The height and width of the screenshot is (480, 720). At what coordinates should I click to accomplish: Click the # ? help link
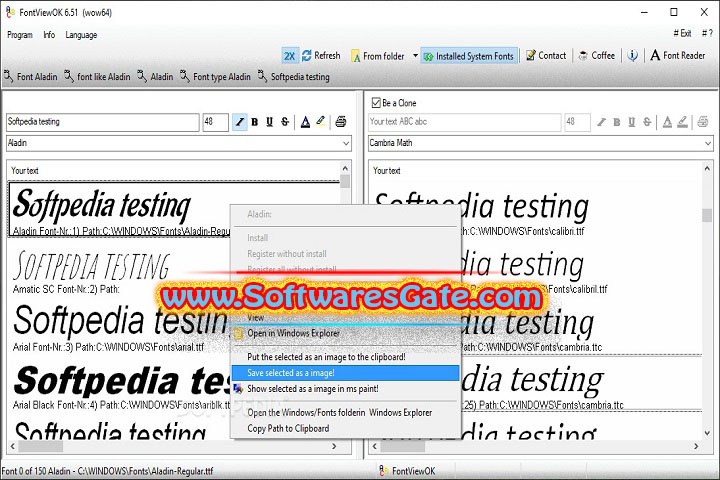point(707,33)
